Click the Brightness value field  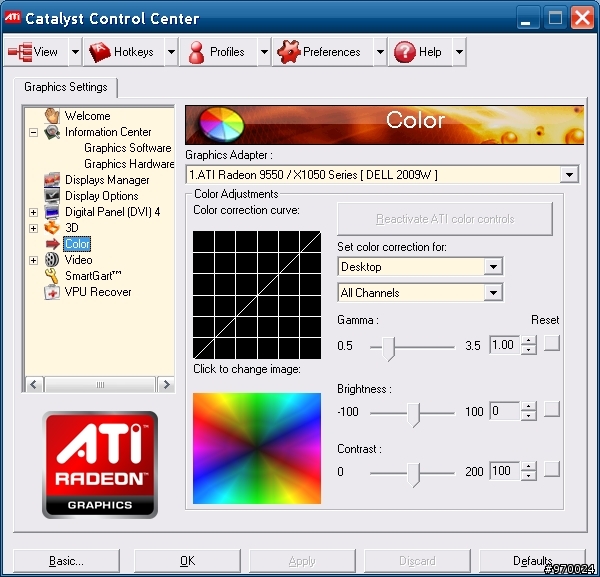(x=504, y=411)
